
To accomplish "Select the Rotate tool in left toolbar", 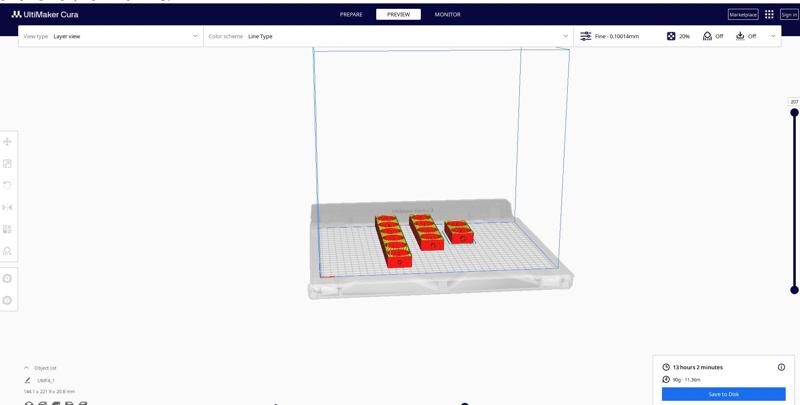I will 7,185.
